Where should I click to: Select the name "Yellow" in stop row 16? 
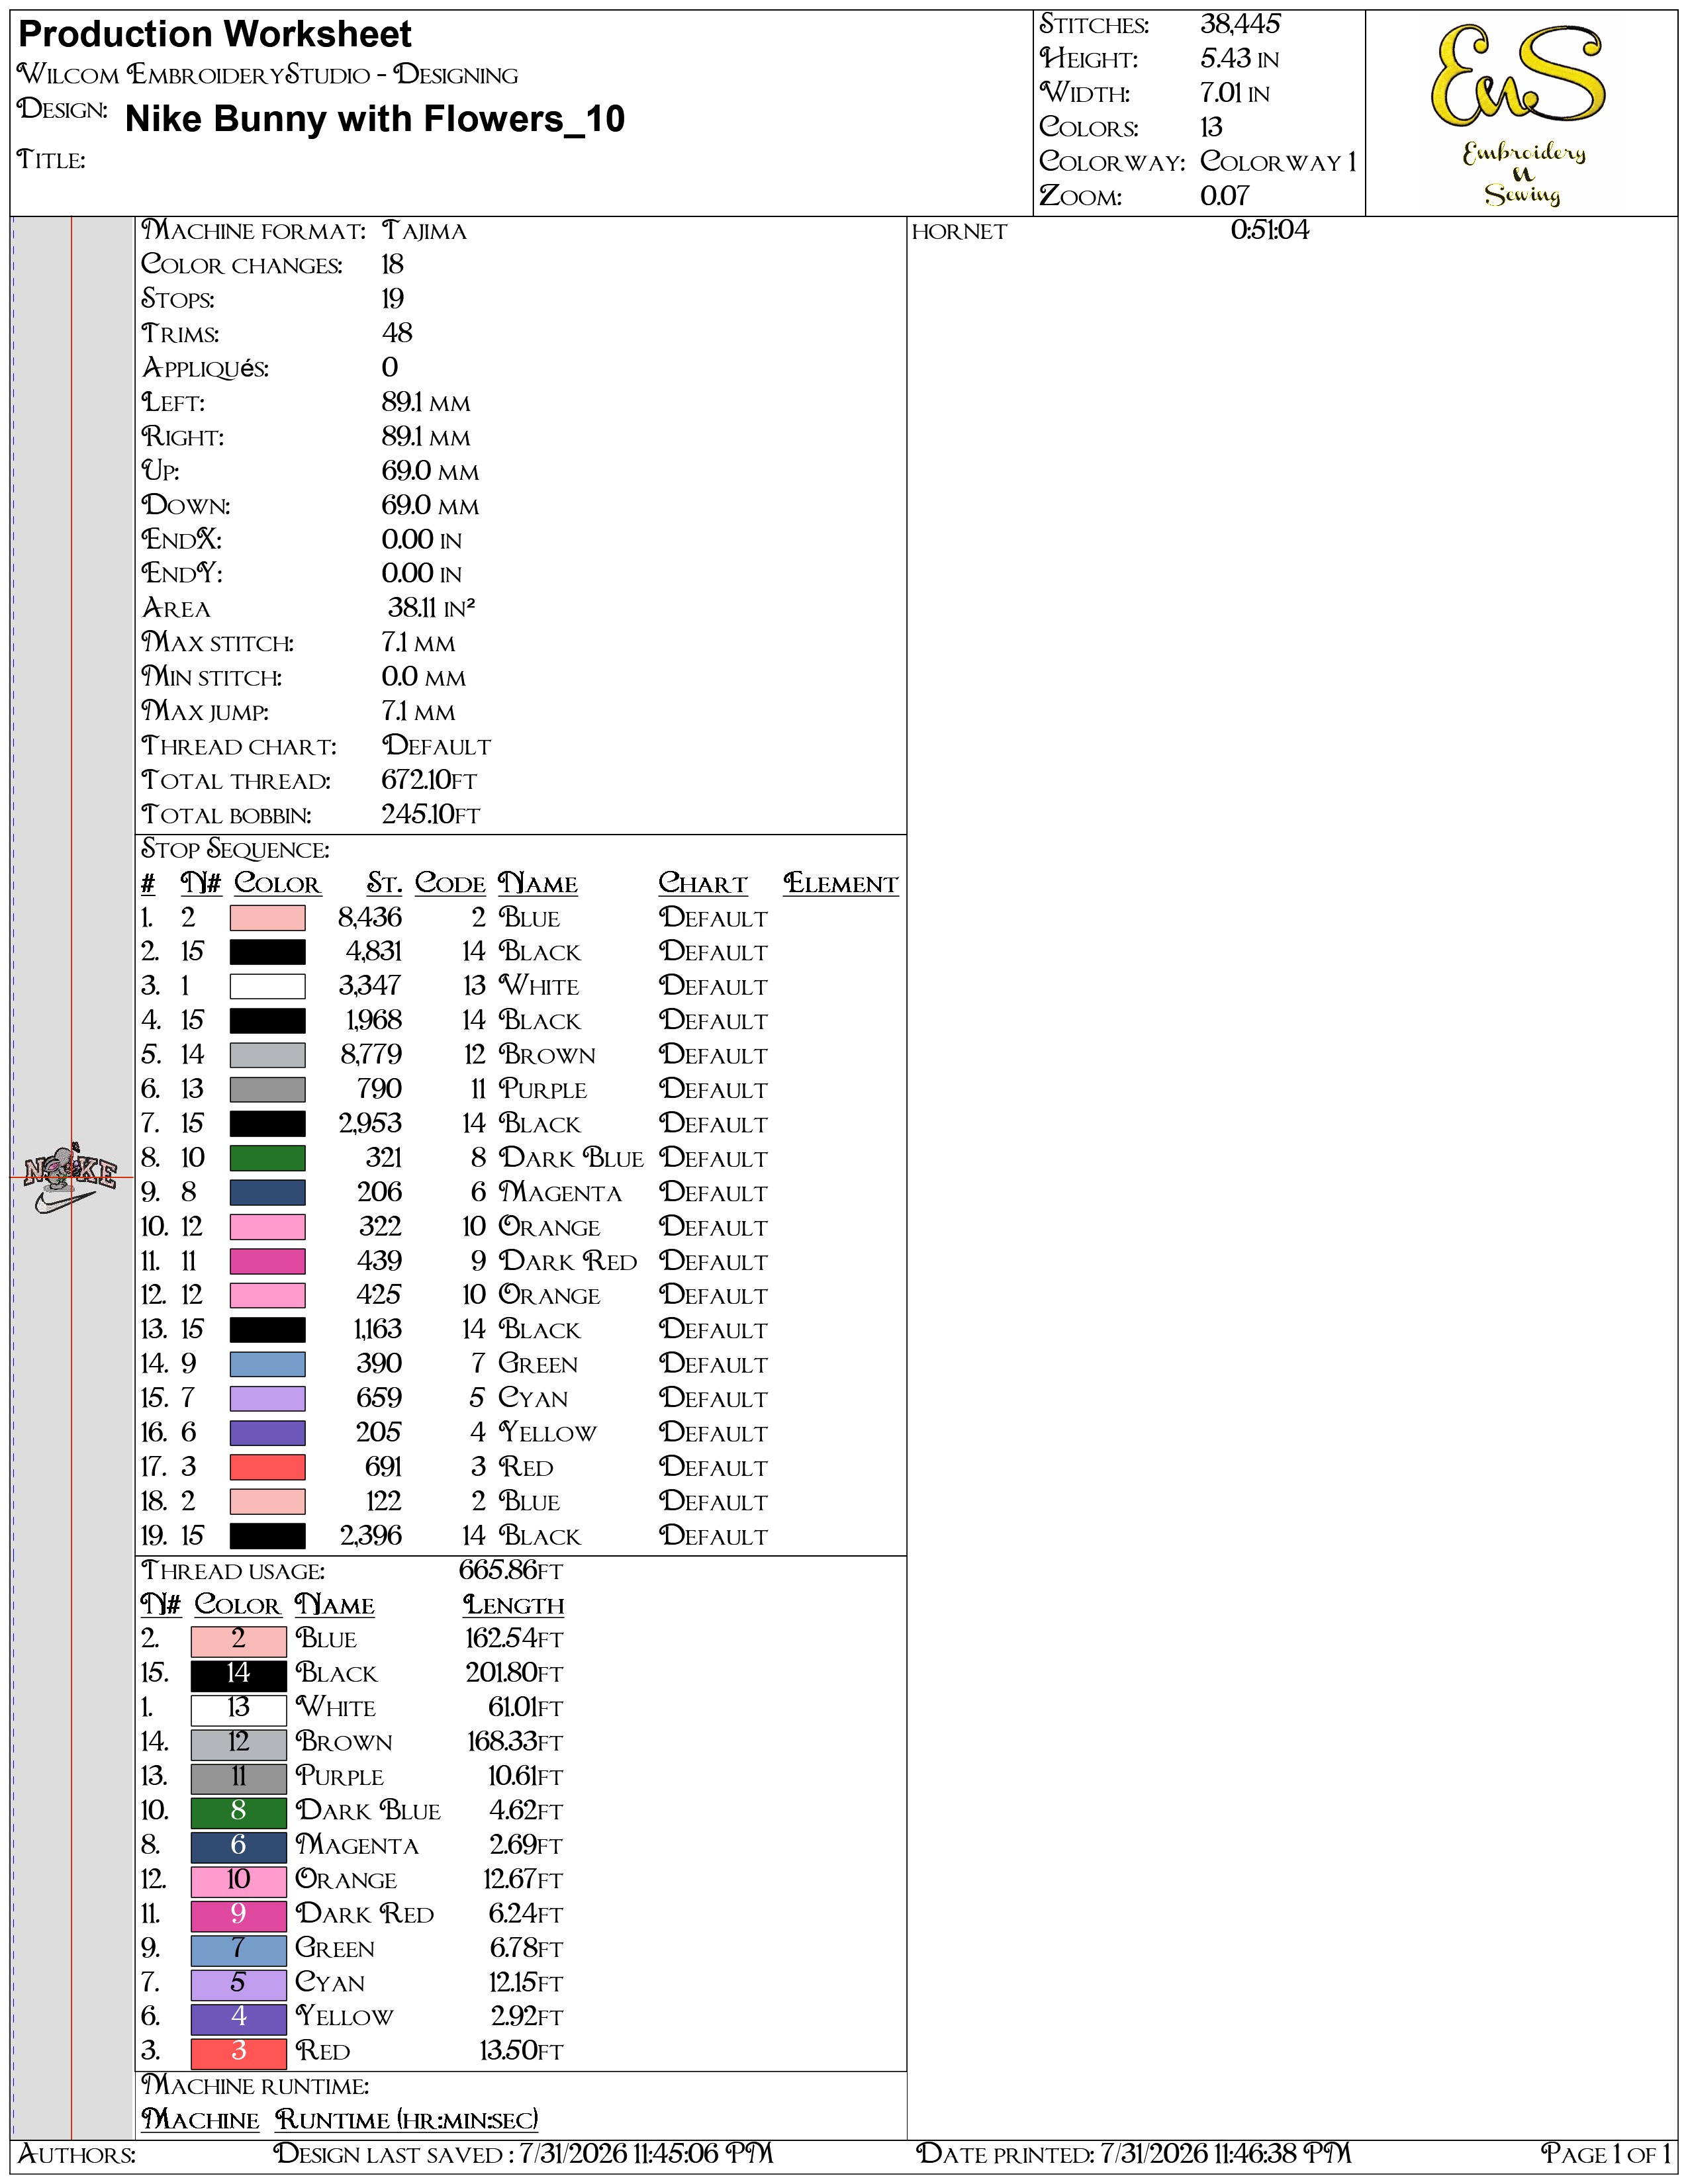[x=547, y=1433]
